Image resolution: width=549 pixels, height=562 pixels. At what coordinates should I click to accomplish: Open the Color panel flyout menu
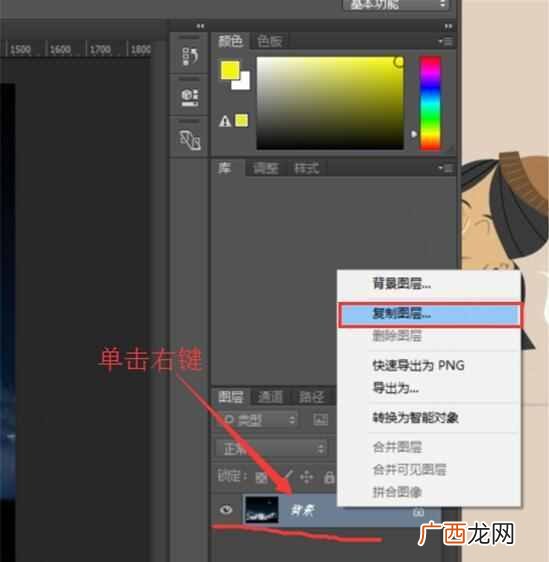click(x=446, y=42)
